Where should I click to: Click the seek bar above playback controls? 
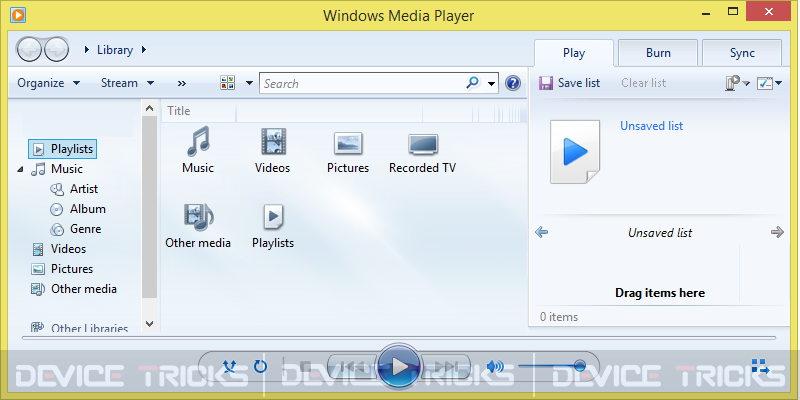pos(399,338)
